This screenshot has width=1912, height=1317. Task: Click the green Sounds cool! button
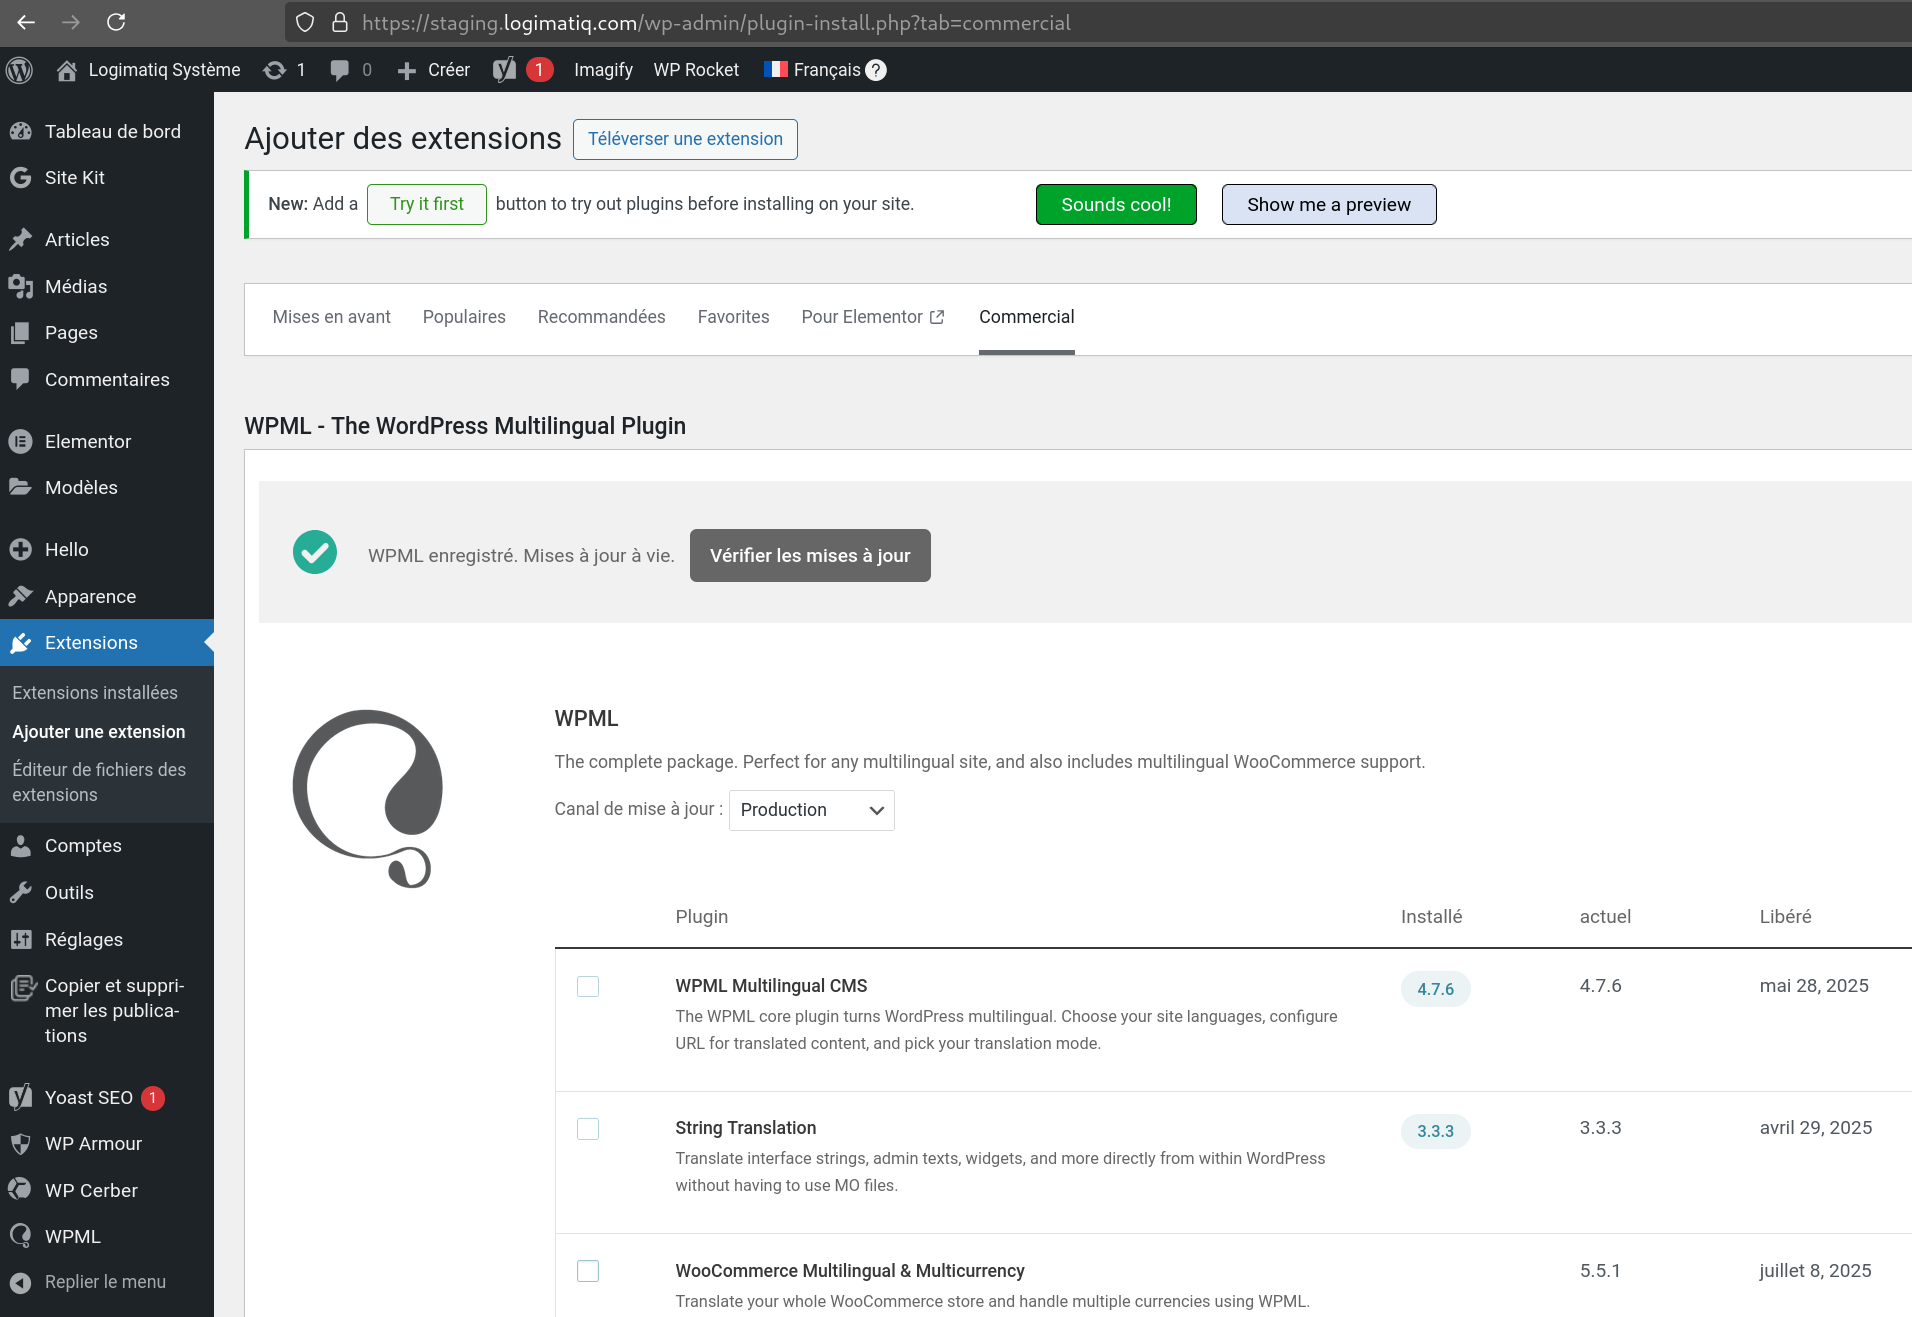[x=1116, y=204]
